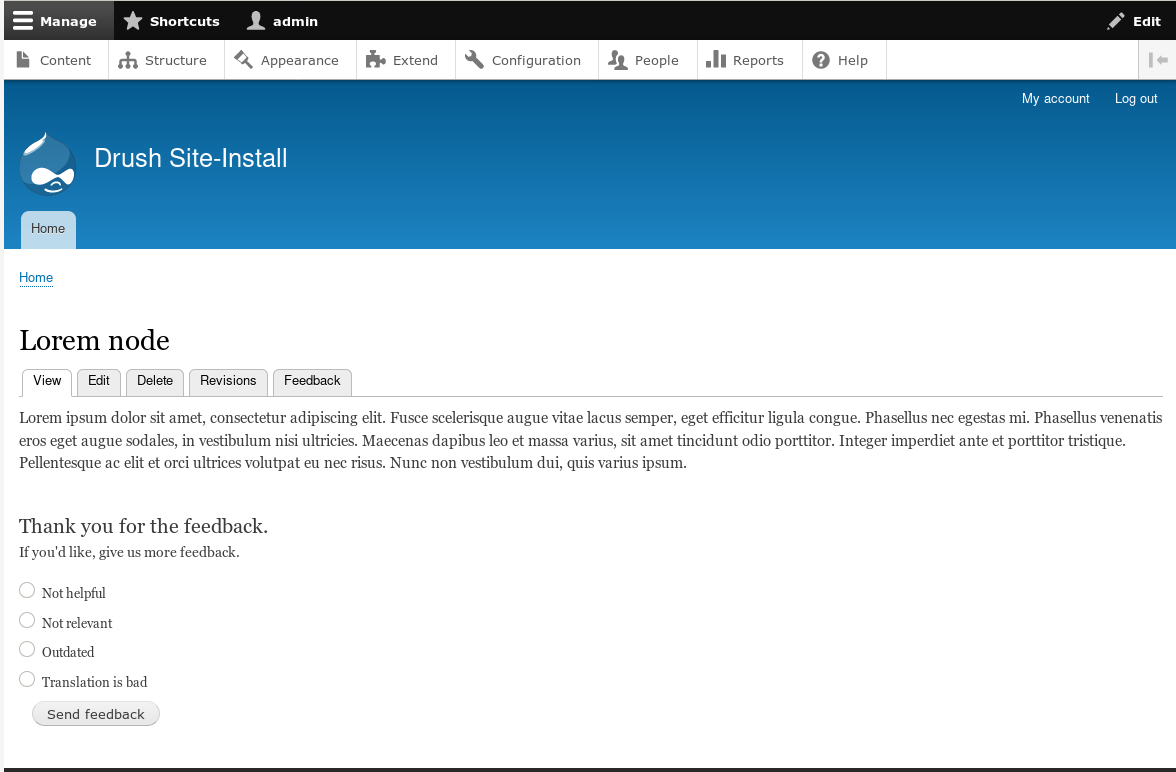Viewport: 1176px width, 772px height.
Task: Select 'Translation is bad' option
Action: tap(27, 678)
